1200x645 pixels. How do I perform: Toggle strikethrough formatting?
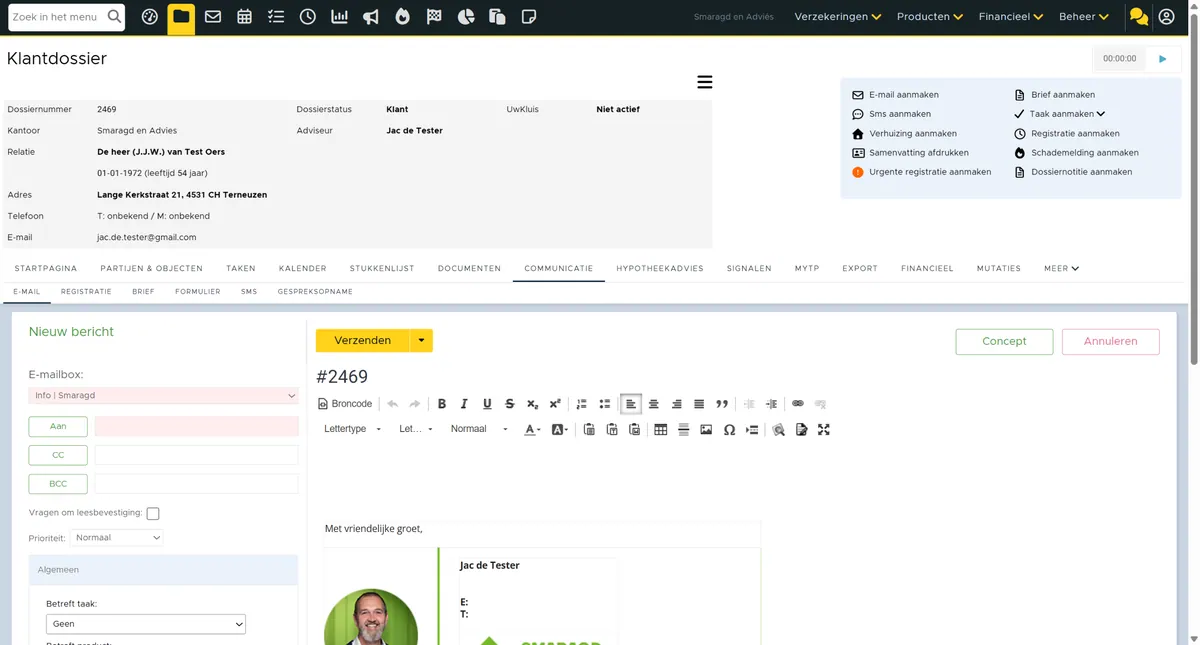(510, 404)
